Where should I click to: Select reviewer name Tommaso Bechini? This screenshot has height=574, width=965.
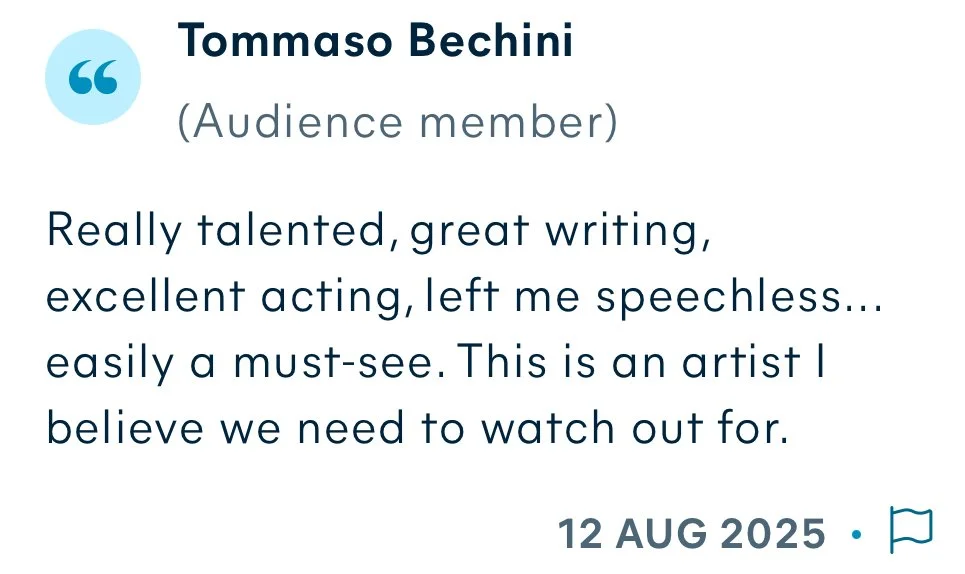point(375,41)
